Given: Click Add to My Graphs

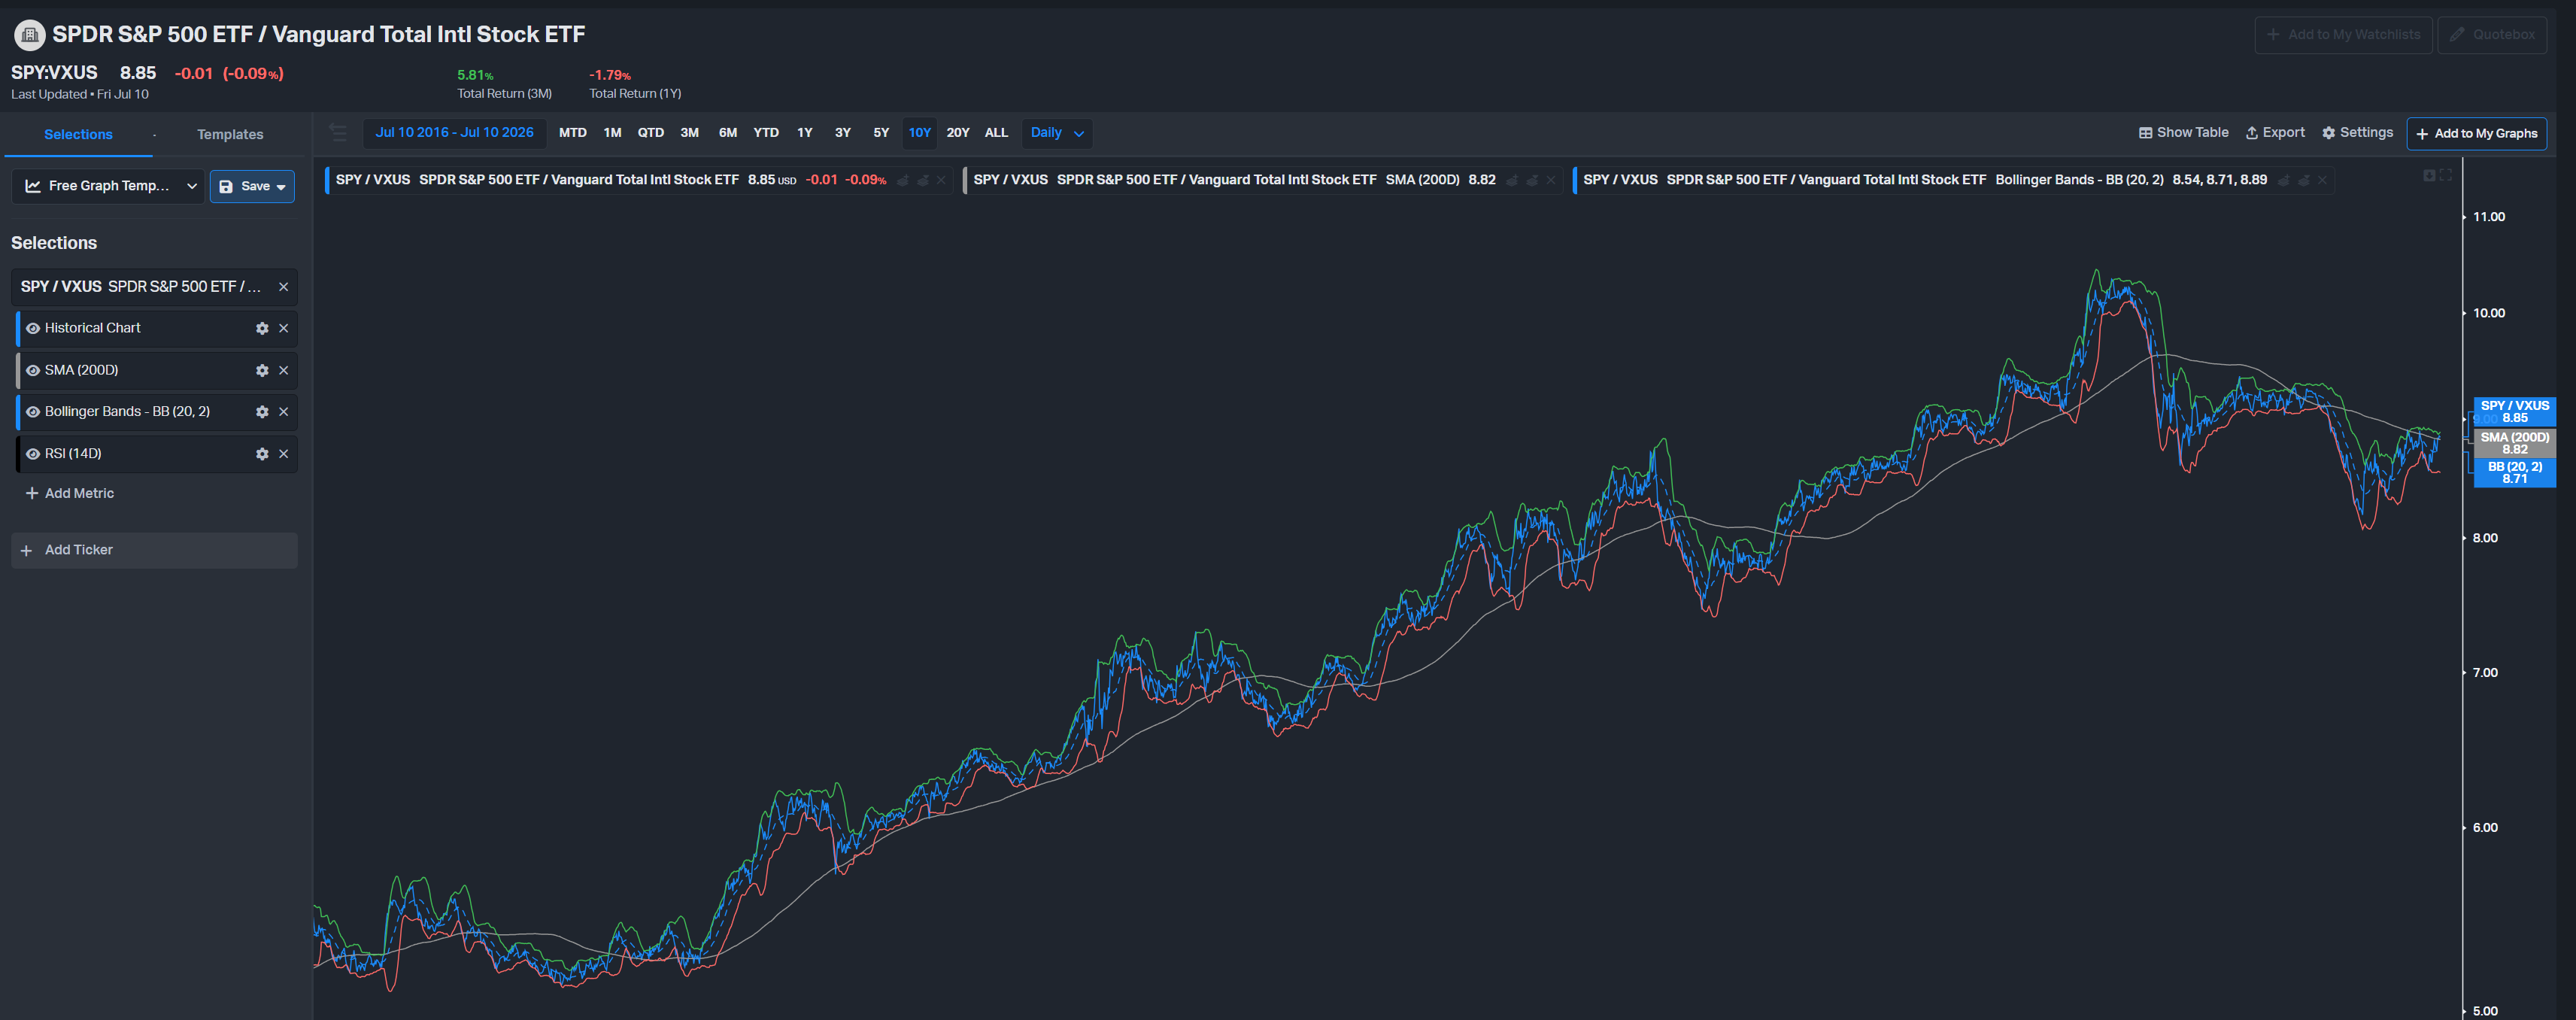Looking at the screenshot, I should pyautogui.click(x=2476, y=134).
